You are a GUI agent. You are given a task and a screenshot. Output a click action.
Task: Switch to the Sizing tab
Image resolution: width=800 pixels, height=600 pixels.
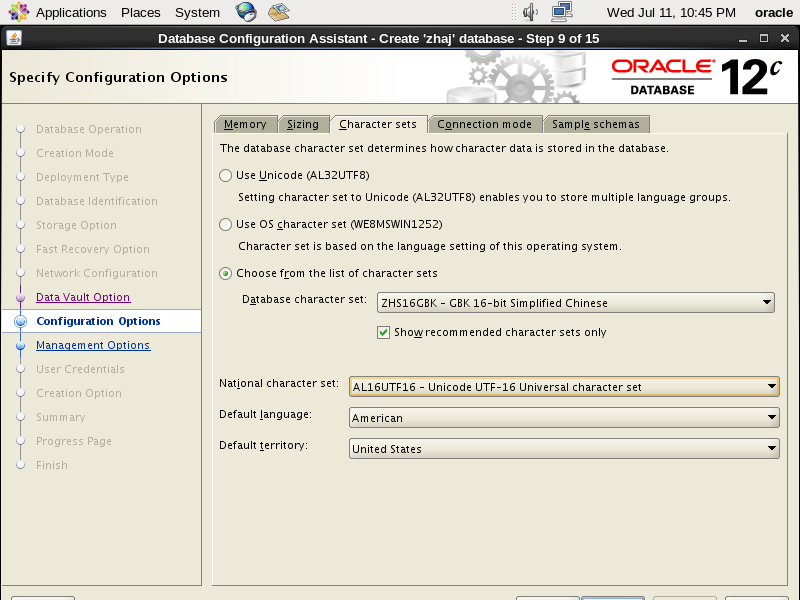pos(303,124)
